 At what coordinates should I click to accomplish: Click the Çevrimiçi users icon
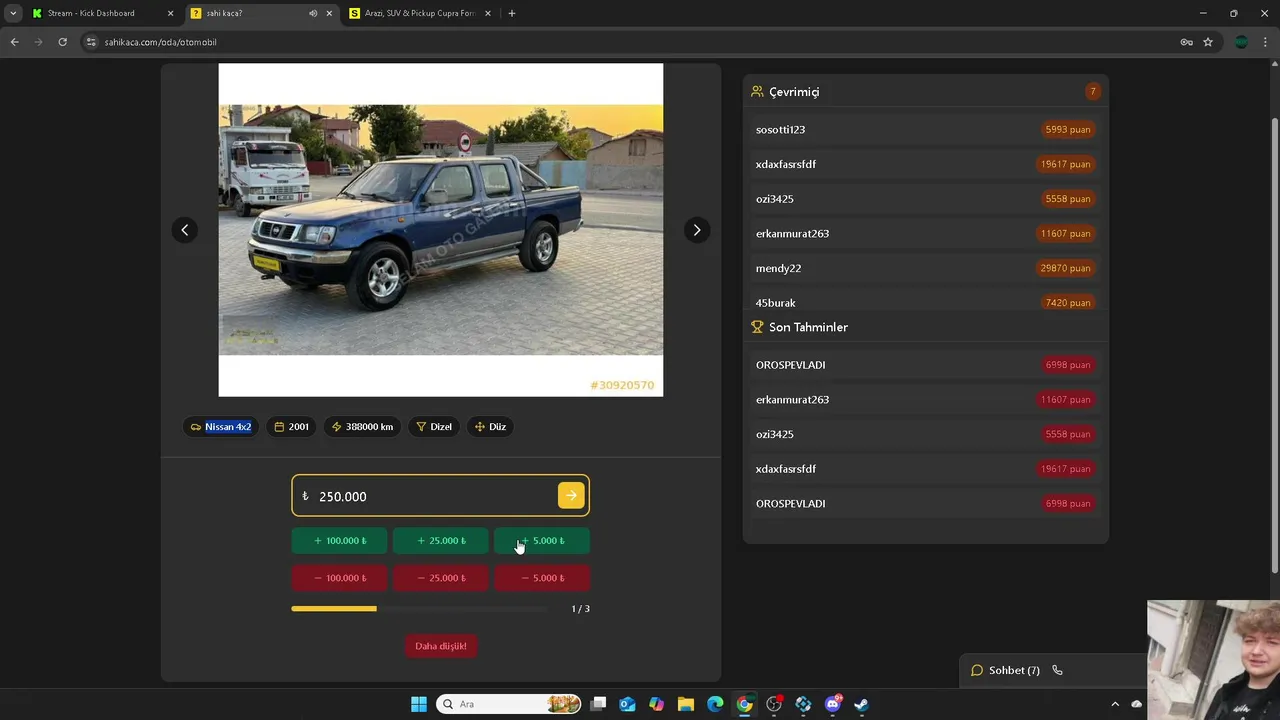pyautogui.click(x=757, y=92)
